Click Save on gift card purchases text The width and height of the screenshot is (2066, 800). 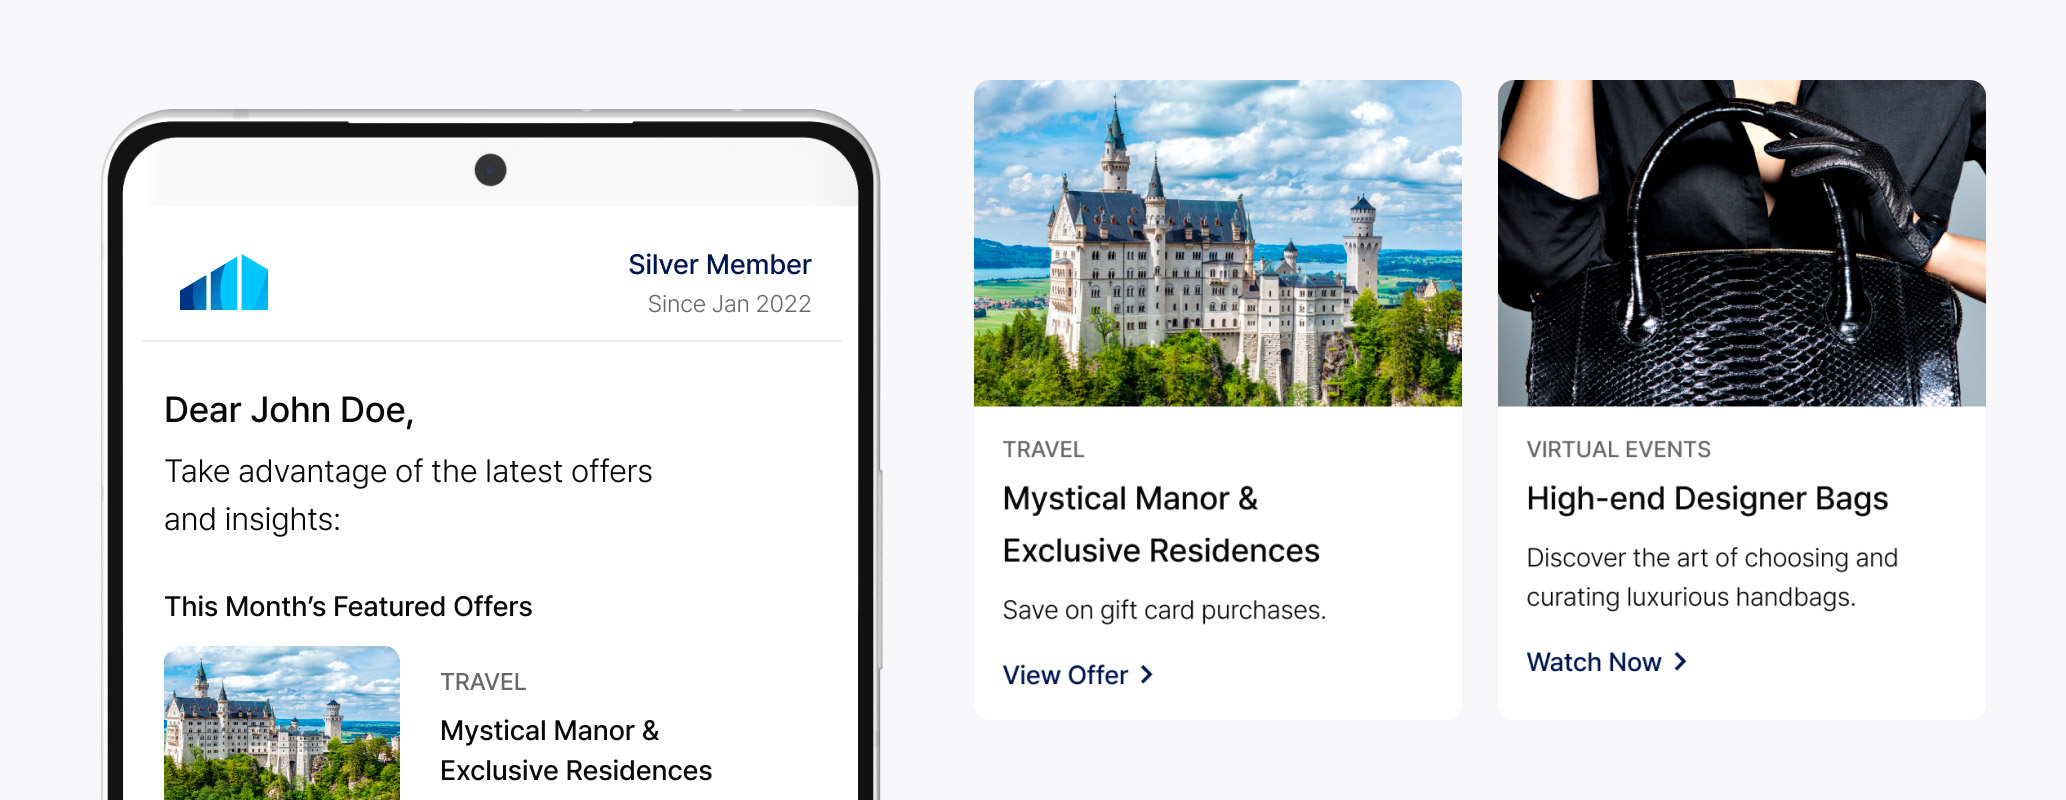[1164, 610]
